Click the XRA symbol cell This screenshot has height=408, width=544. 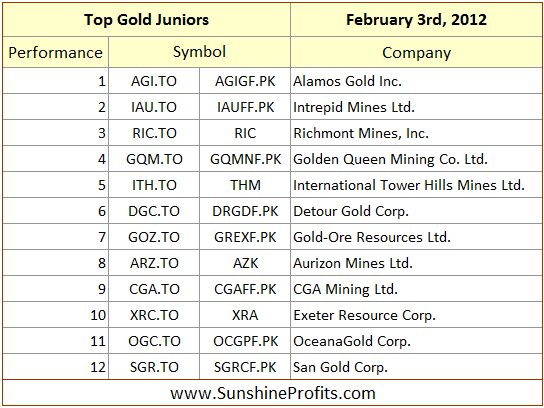pyautogui.click(x=245, y=315)
